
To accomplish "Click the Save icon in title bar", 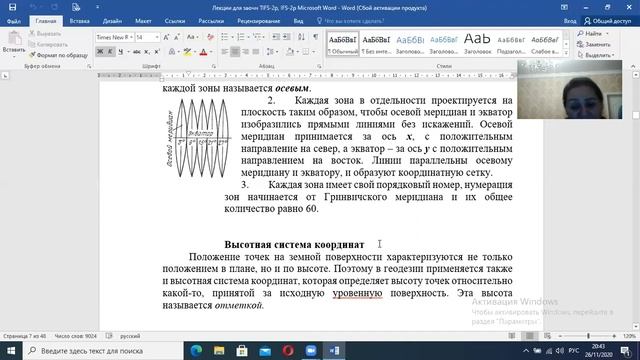I will click(x=13, y=7).
